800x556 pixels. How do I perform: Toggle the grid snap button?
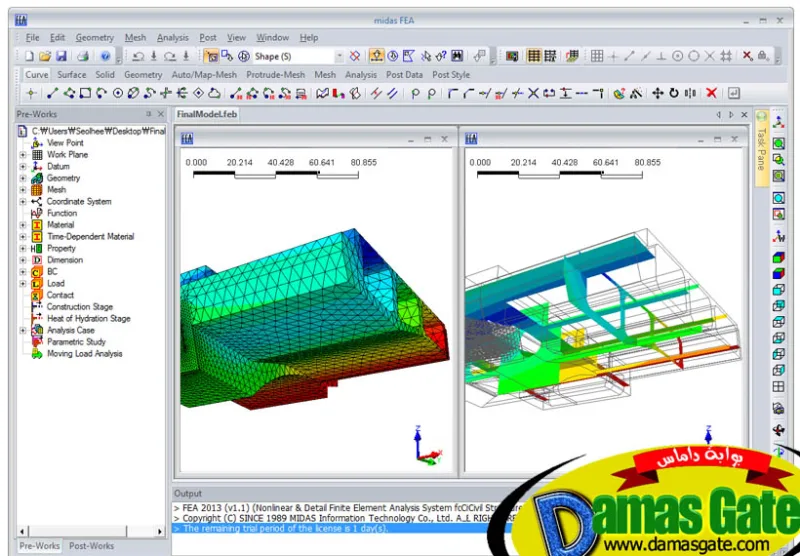point(597,56)
